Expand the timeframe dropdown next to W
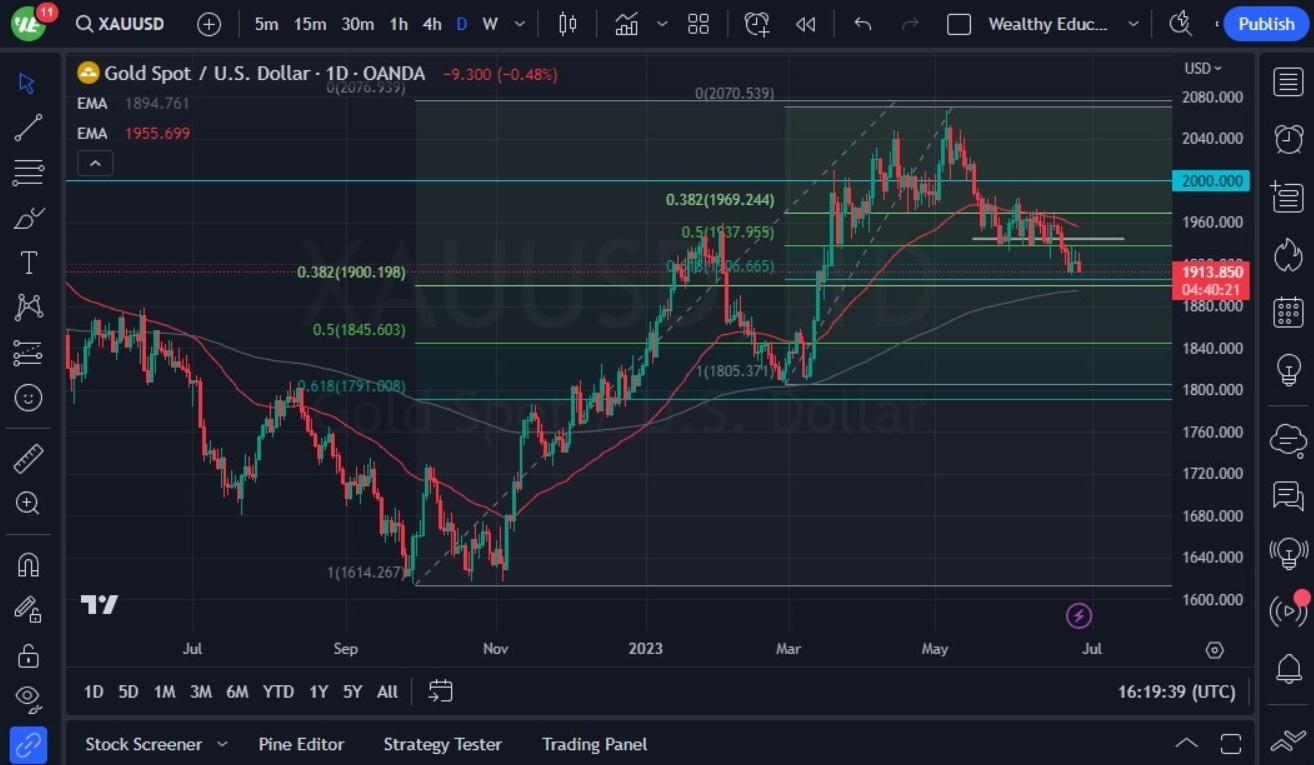1314x765 pixels. pyautogui.click(x=519, y=24)
